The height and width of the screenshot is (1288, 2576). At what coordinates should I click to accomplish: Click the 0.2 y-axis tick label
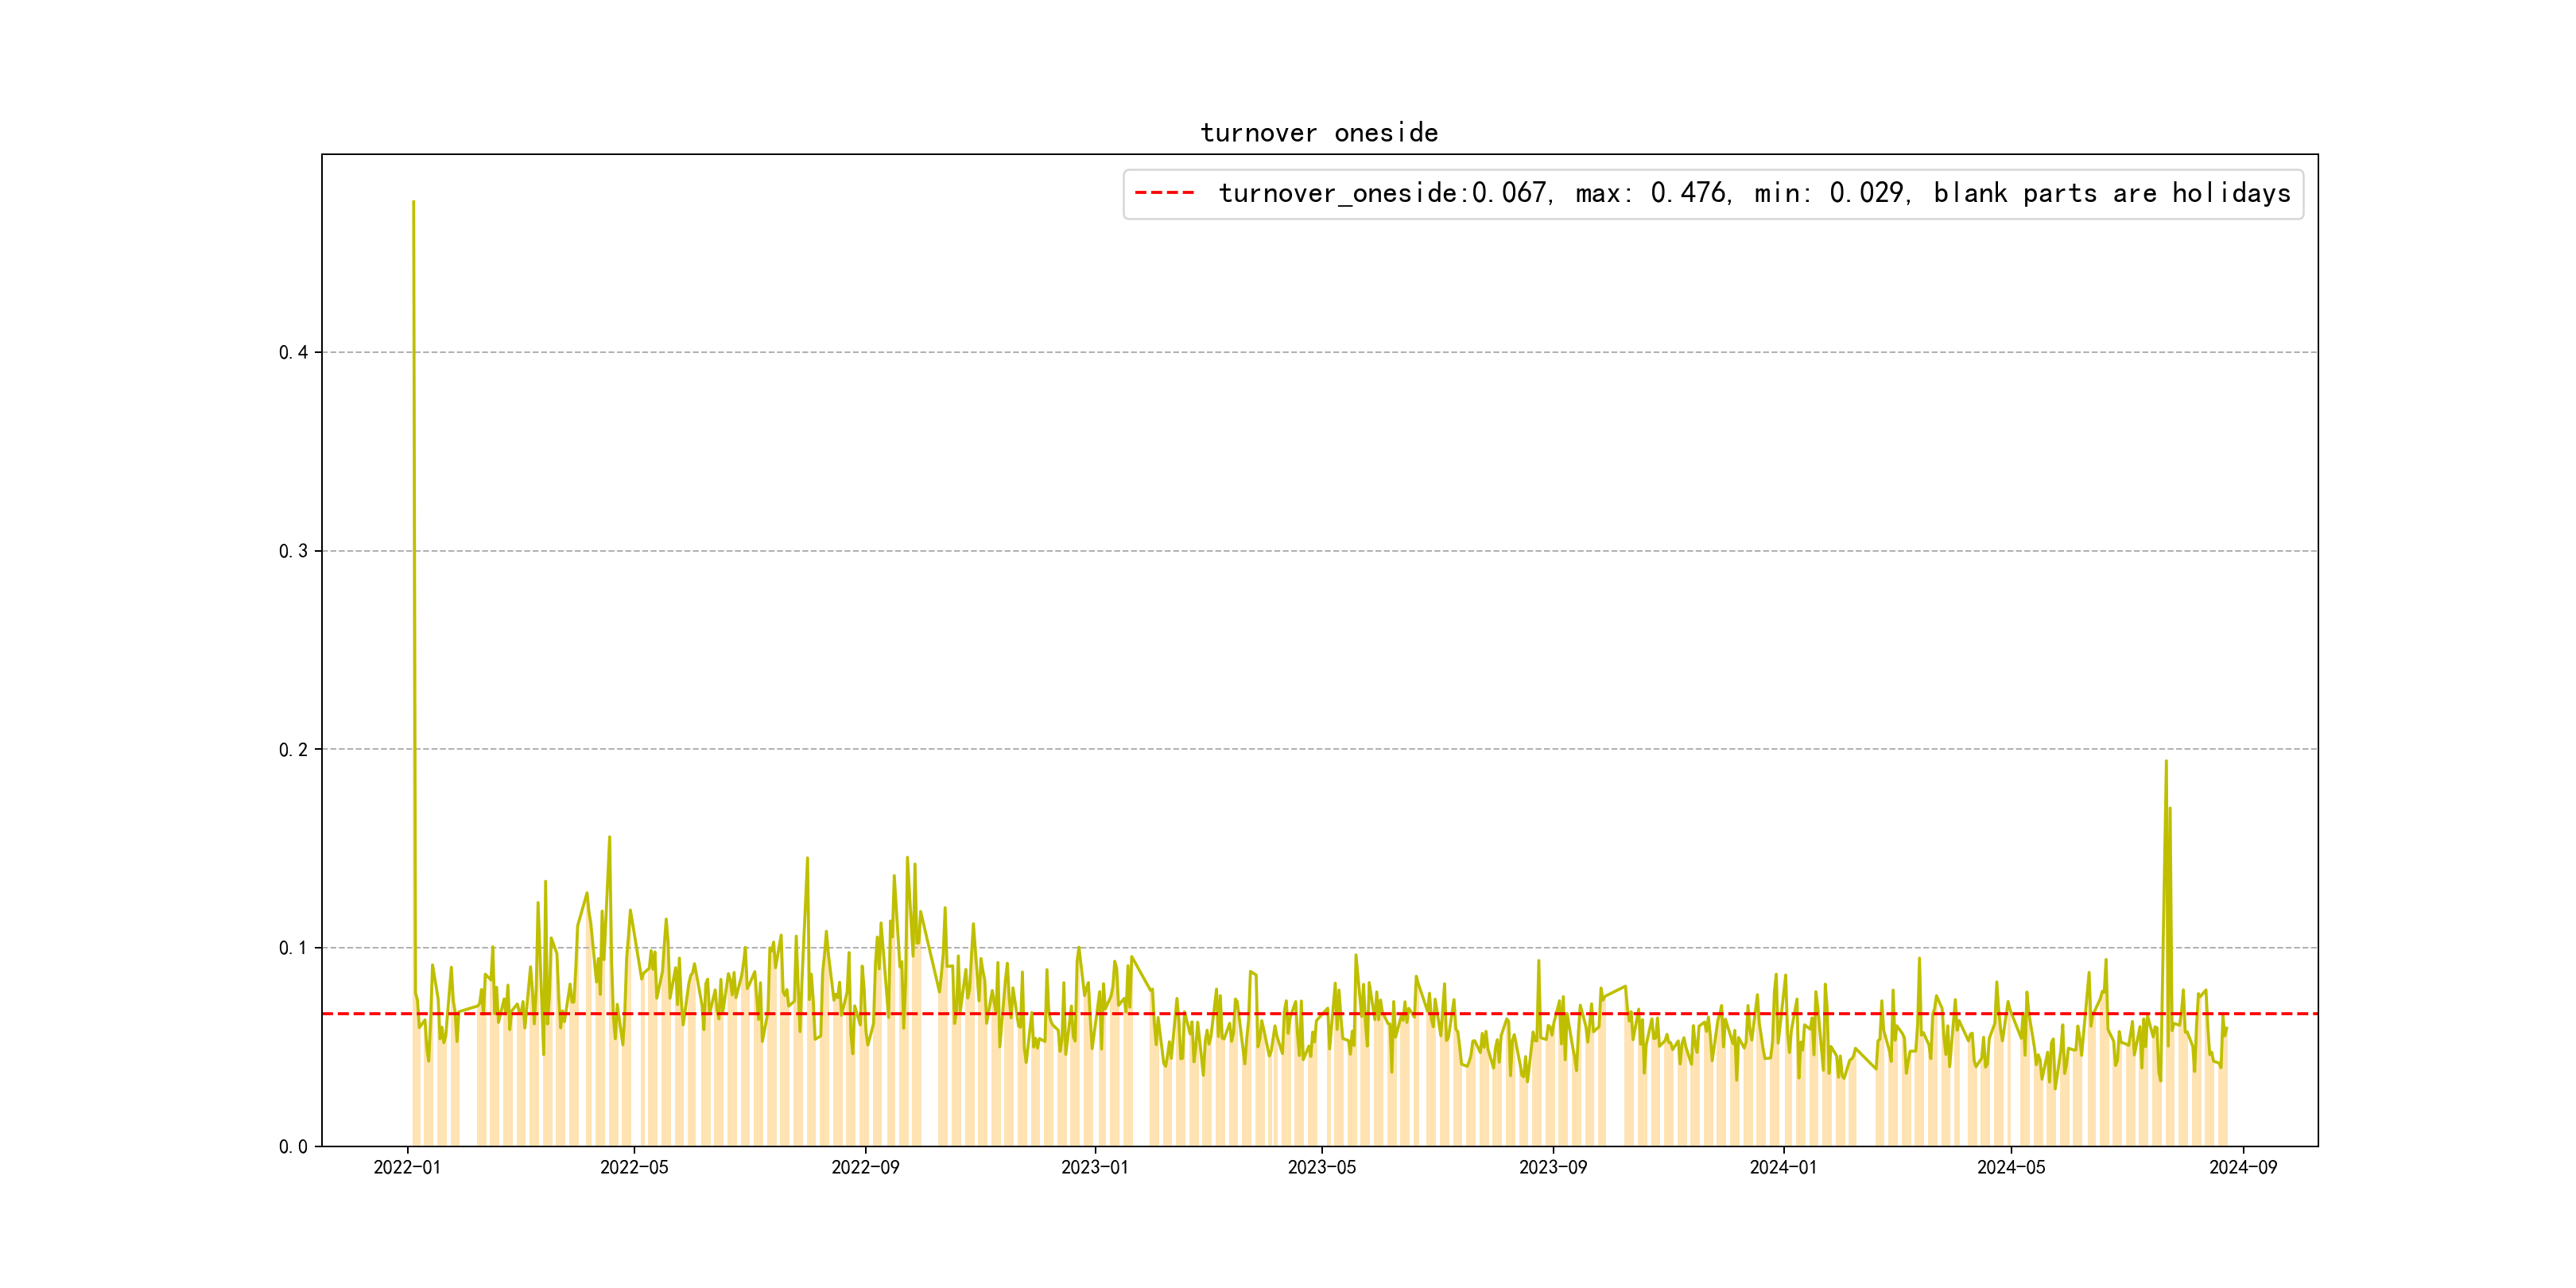[x=293, y=750]
